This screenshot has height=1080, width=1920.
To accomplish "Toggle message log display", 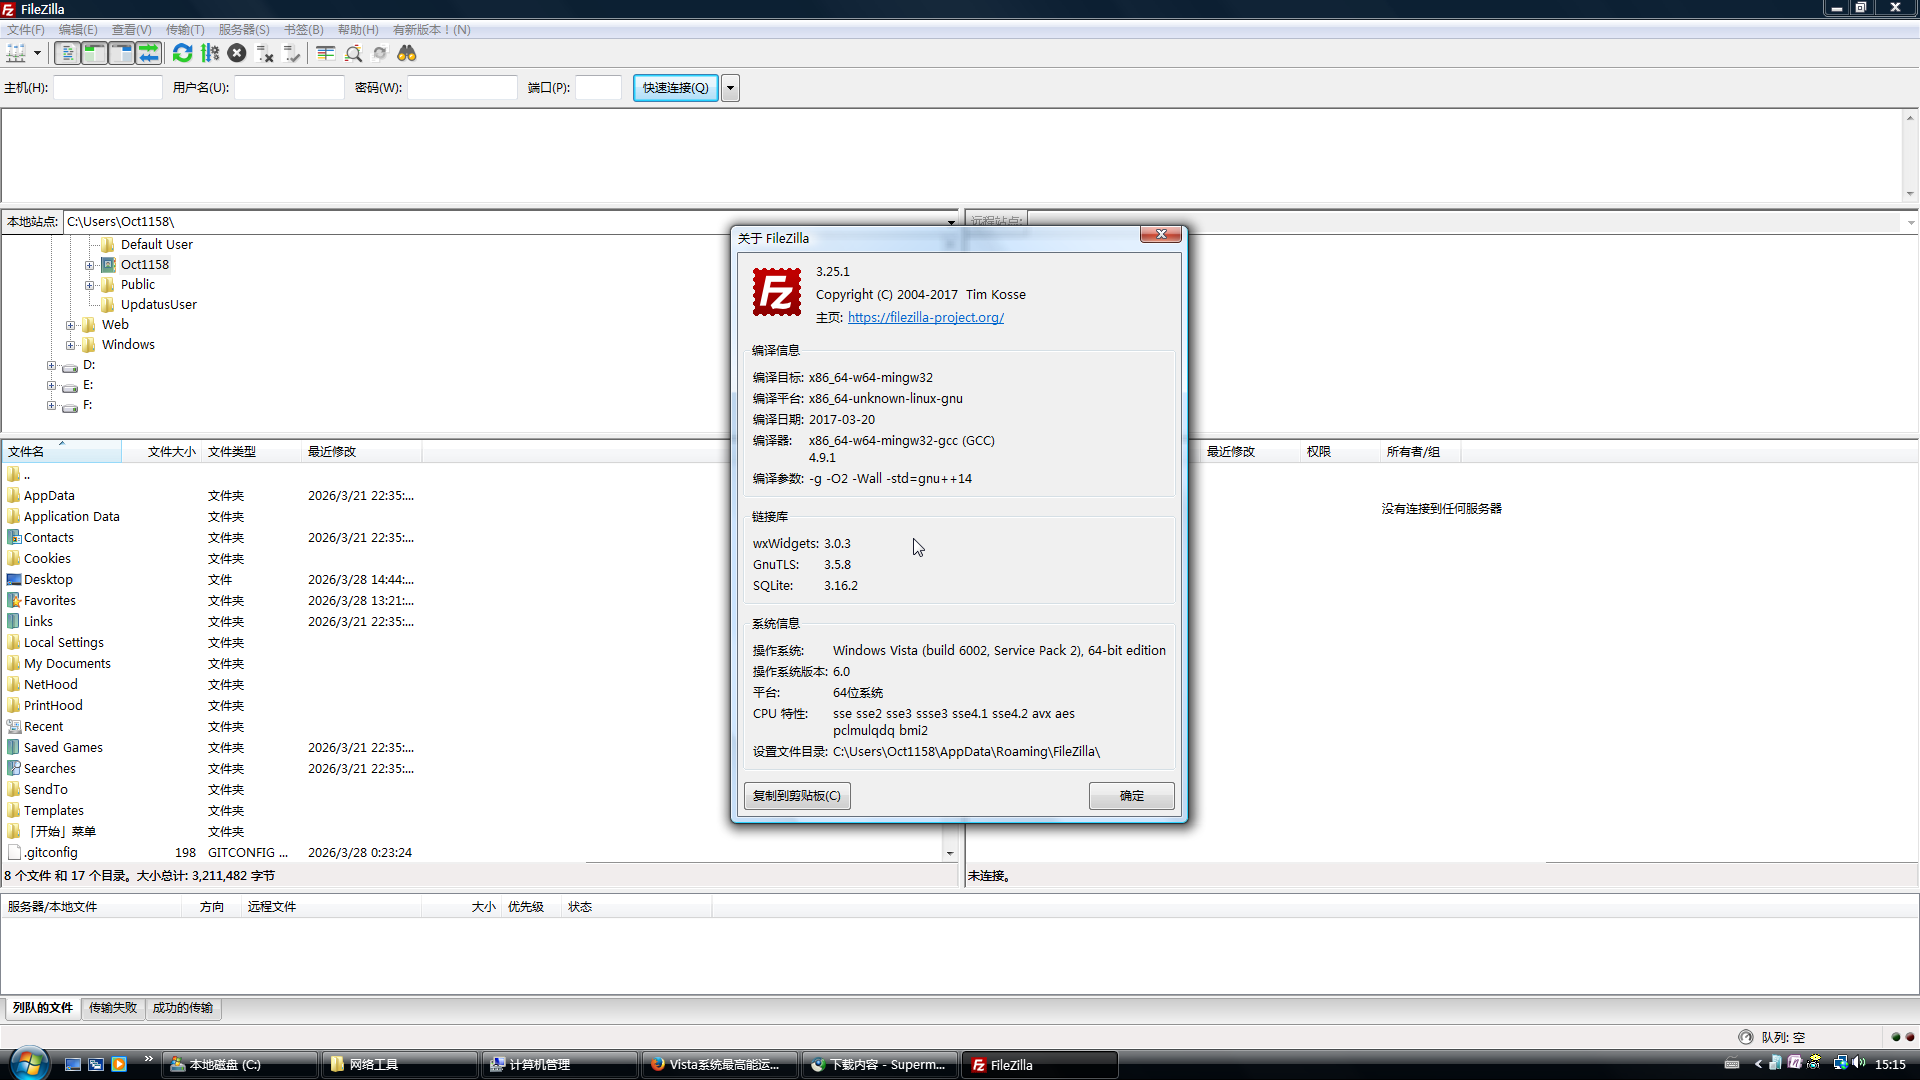I will [67, 54].
